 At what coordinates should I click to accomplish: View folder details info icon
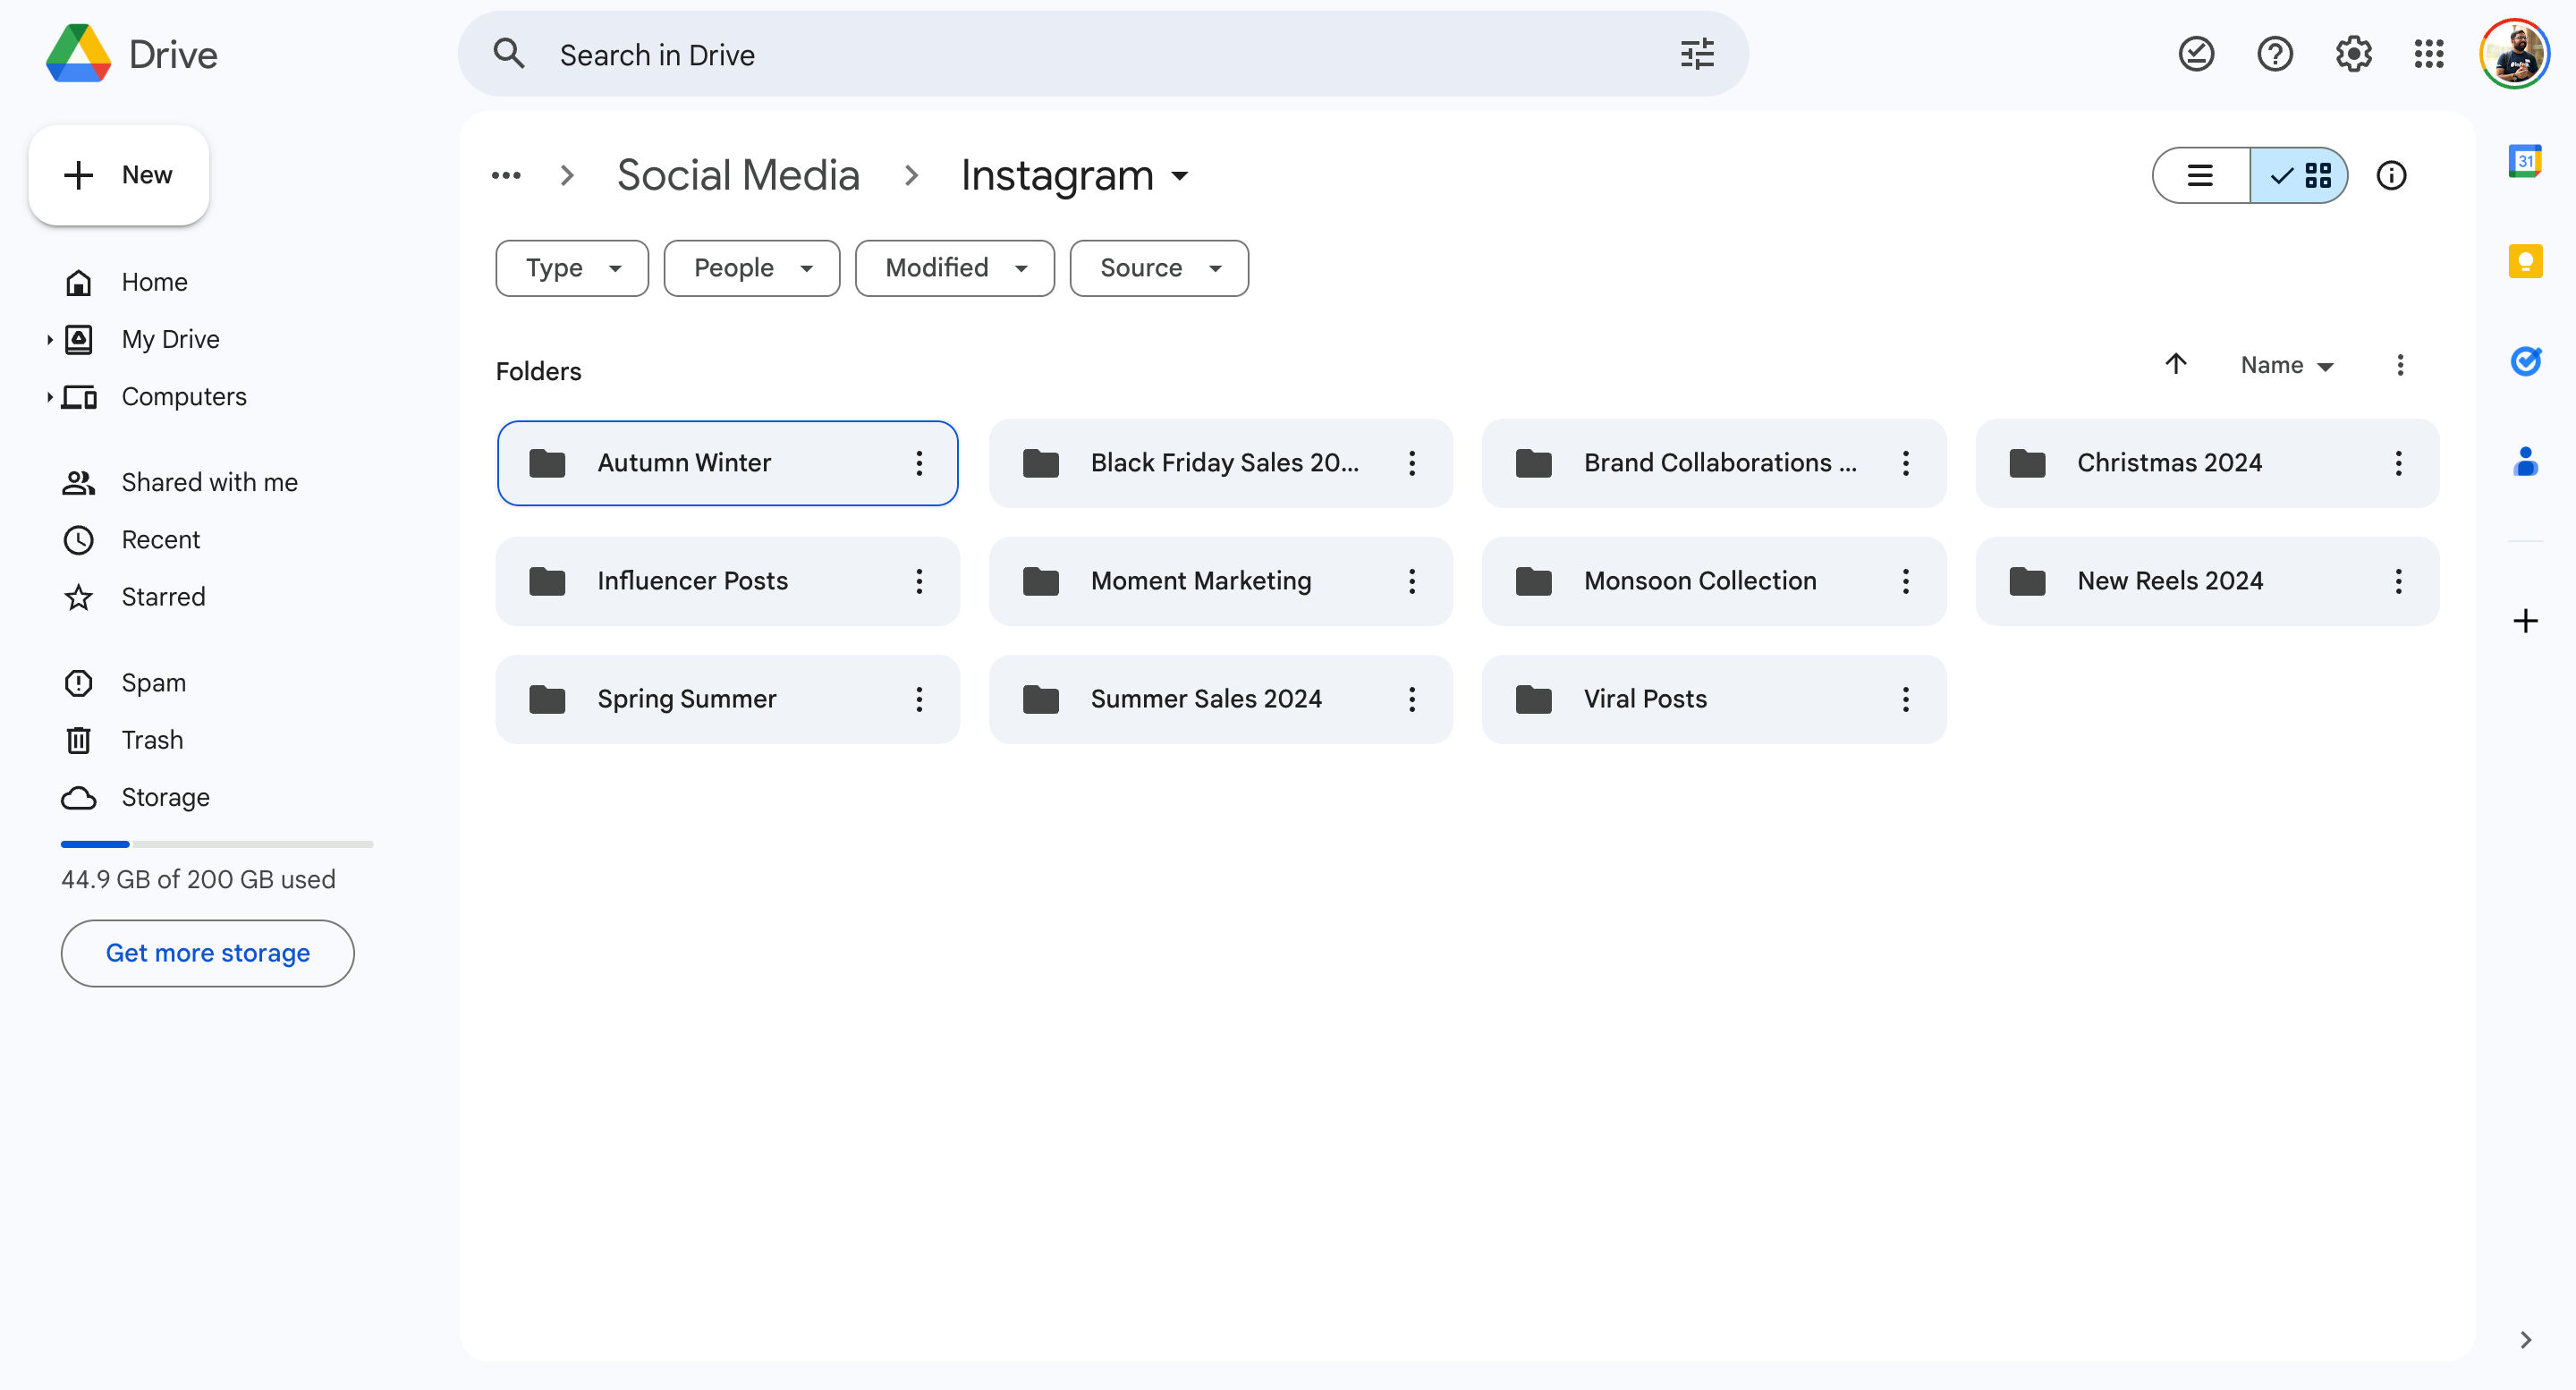point(2391,176)
